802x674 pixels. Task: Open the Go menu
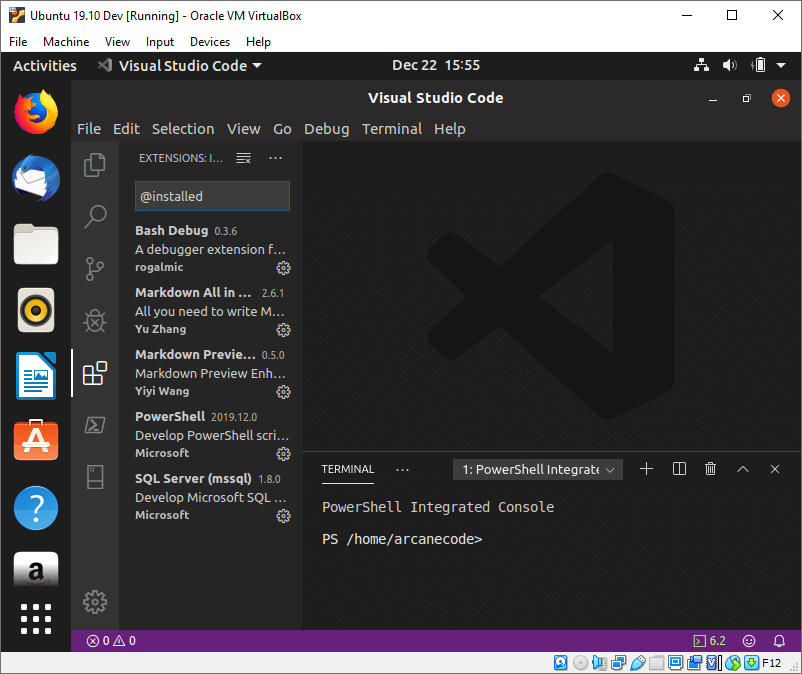[282, 129]
